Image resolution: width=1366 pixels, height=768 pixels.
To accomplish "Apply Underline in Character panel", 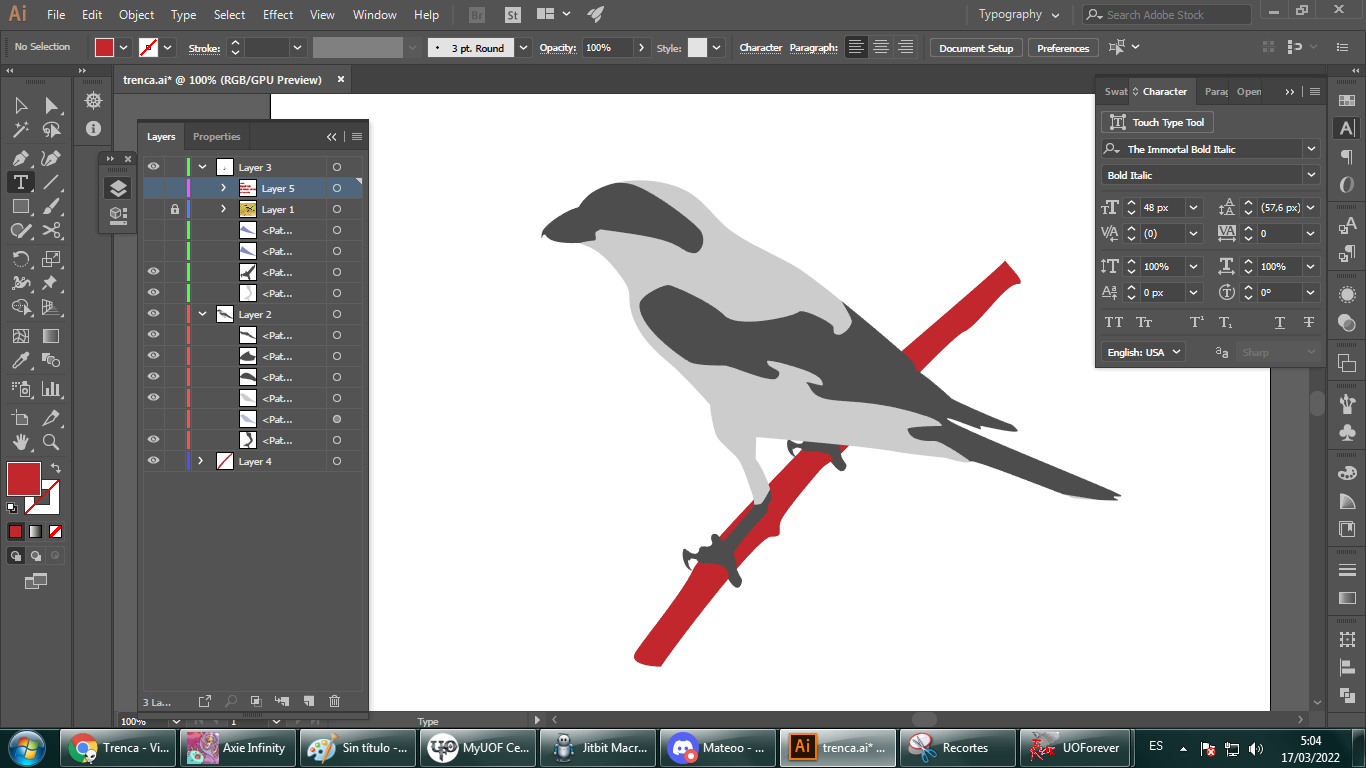I will click(1279, 322).
